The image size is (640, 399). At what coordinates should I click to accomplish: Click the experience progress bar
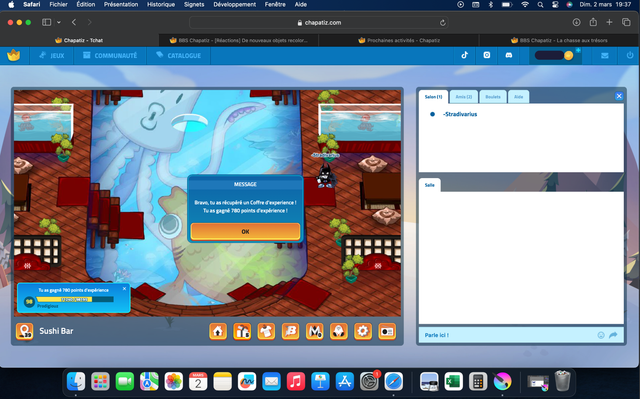point(75,299)
